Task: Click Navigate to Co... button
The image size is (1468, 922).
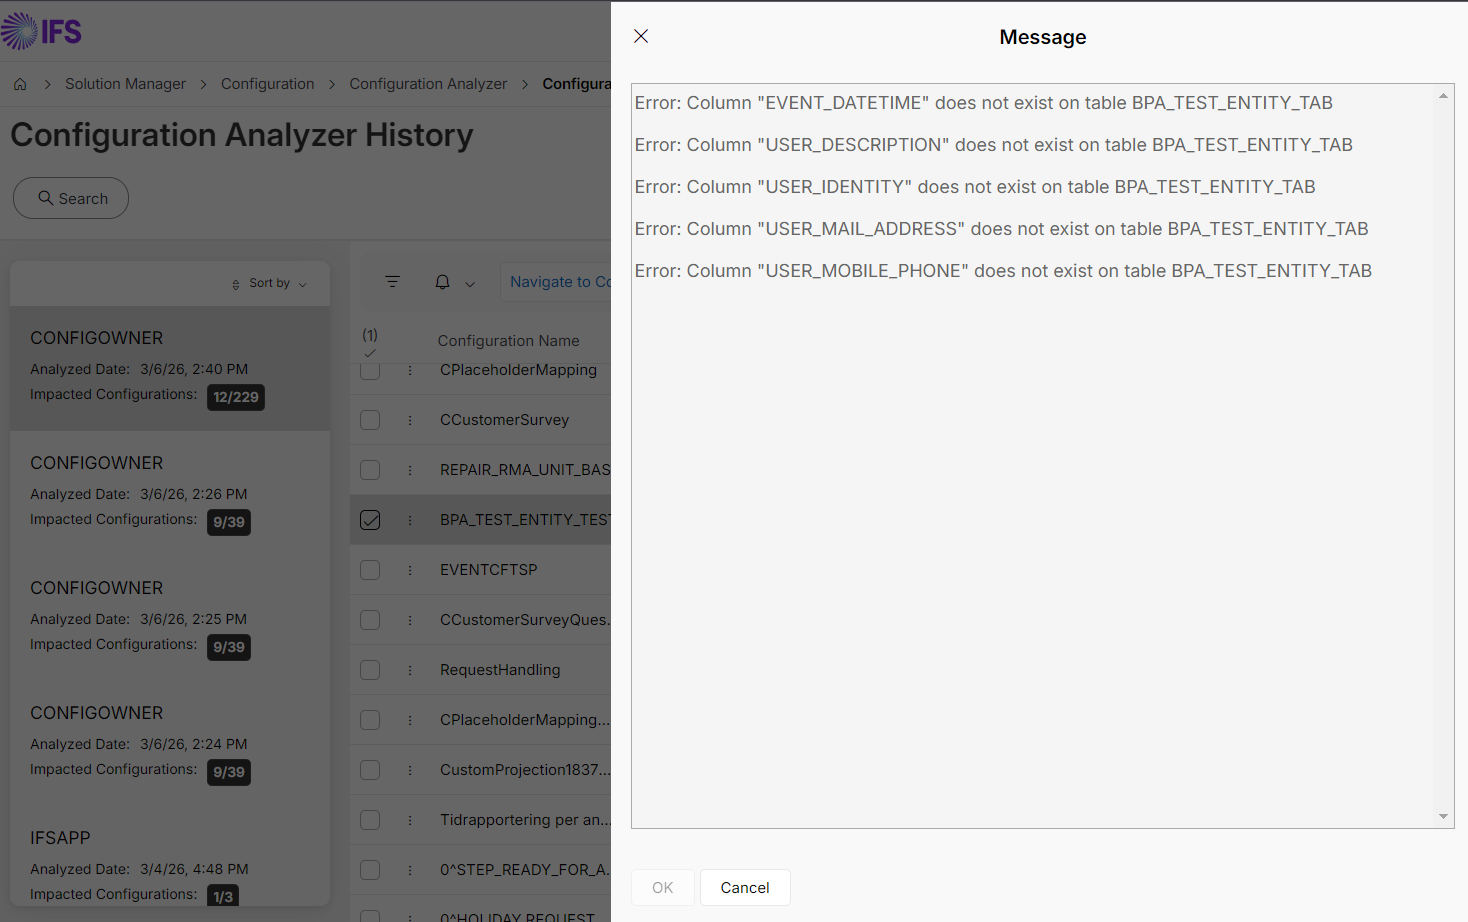Action: tap(557, 282)
